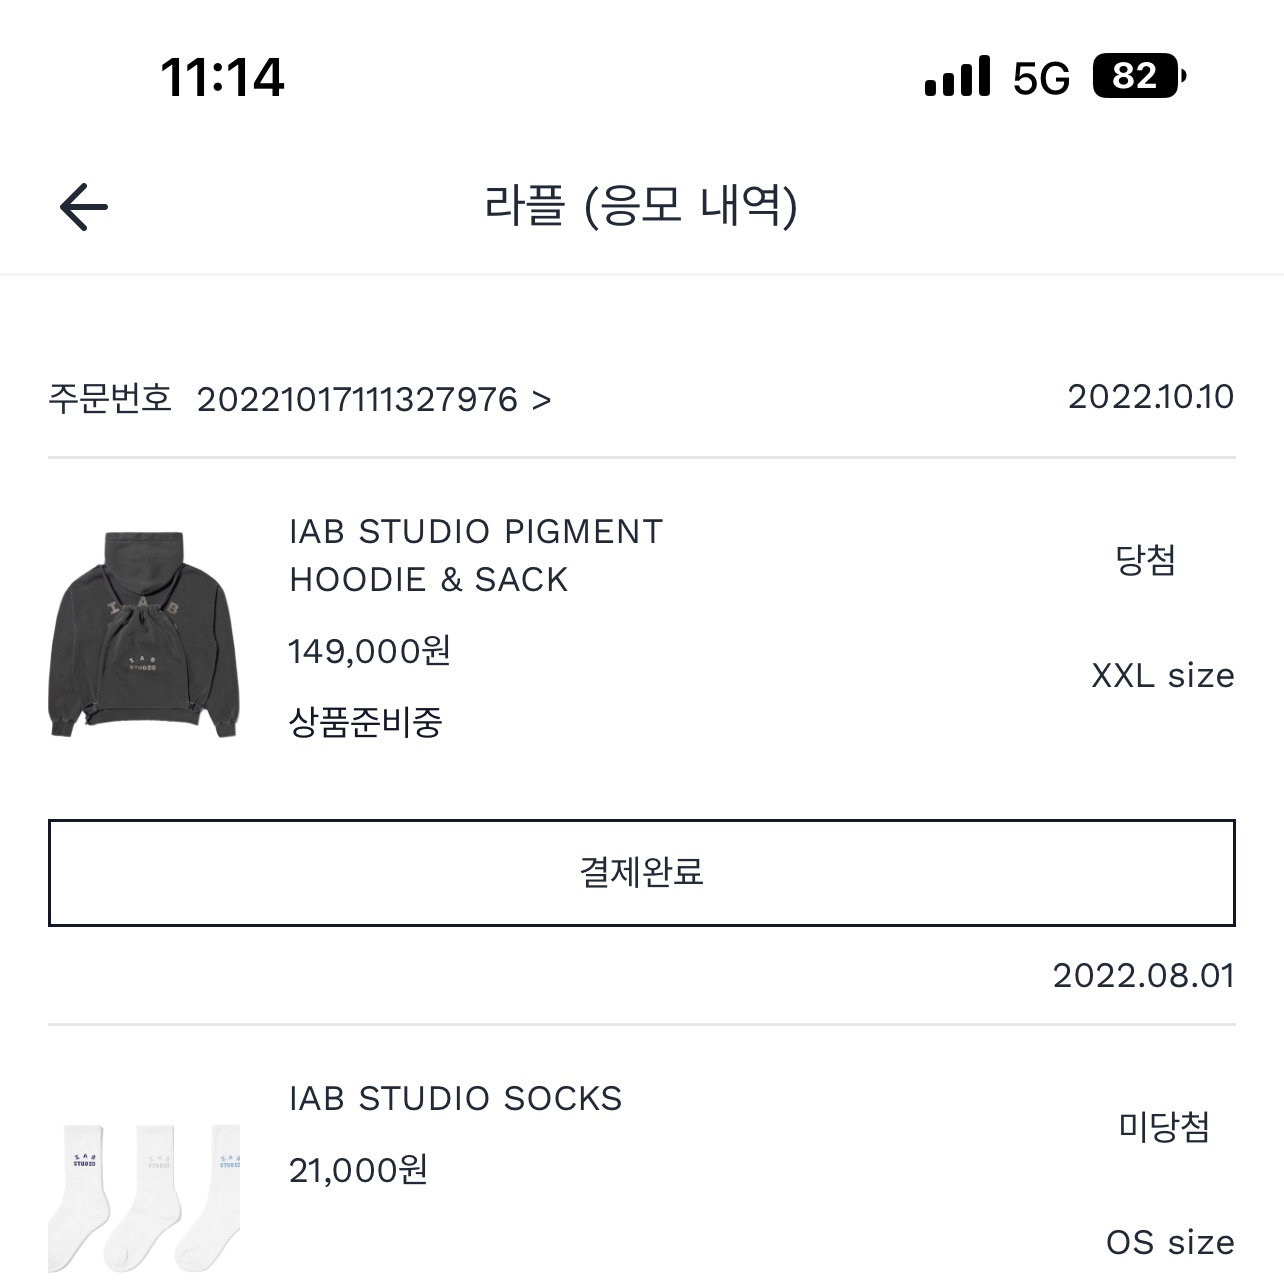Viewport: 1284px width, 1284px height.
Task: Open the pigment hoodie product thumbnail
Action: pyautogui.click(x=144, y=634)
